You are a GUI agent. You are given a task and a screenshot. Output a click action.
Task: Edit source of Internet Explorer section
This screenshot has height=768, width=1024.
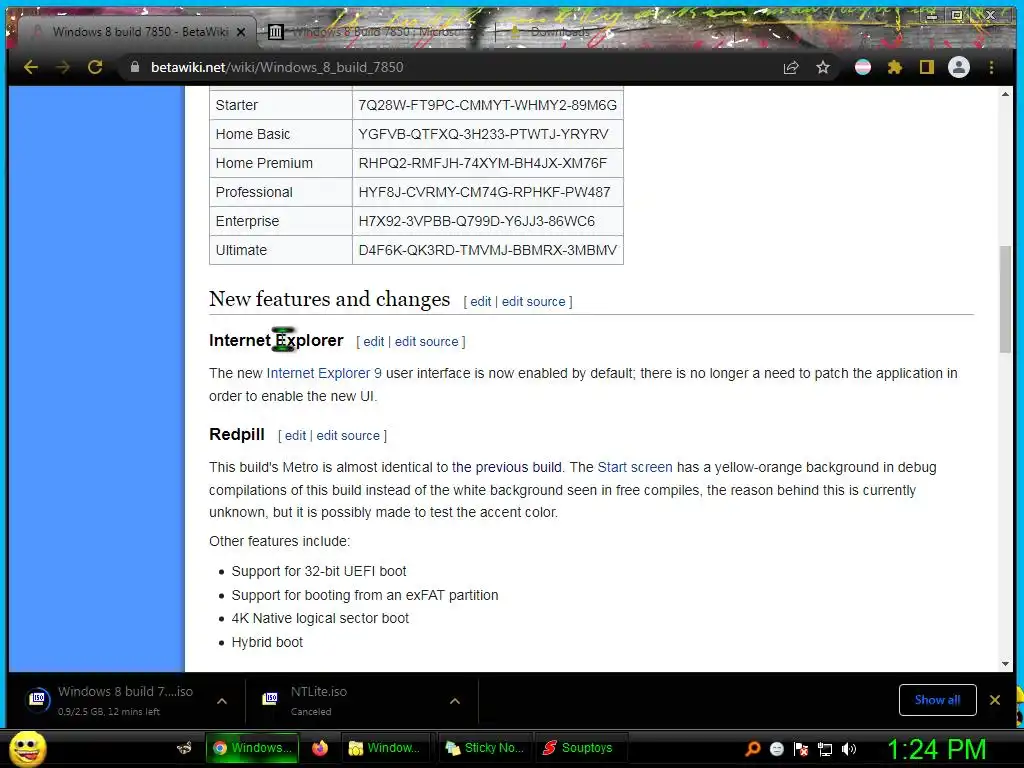coord(426,342)
